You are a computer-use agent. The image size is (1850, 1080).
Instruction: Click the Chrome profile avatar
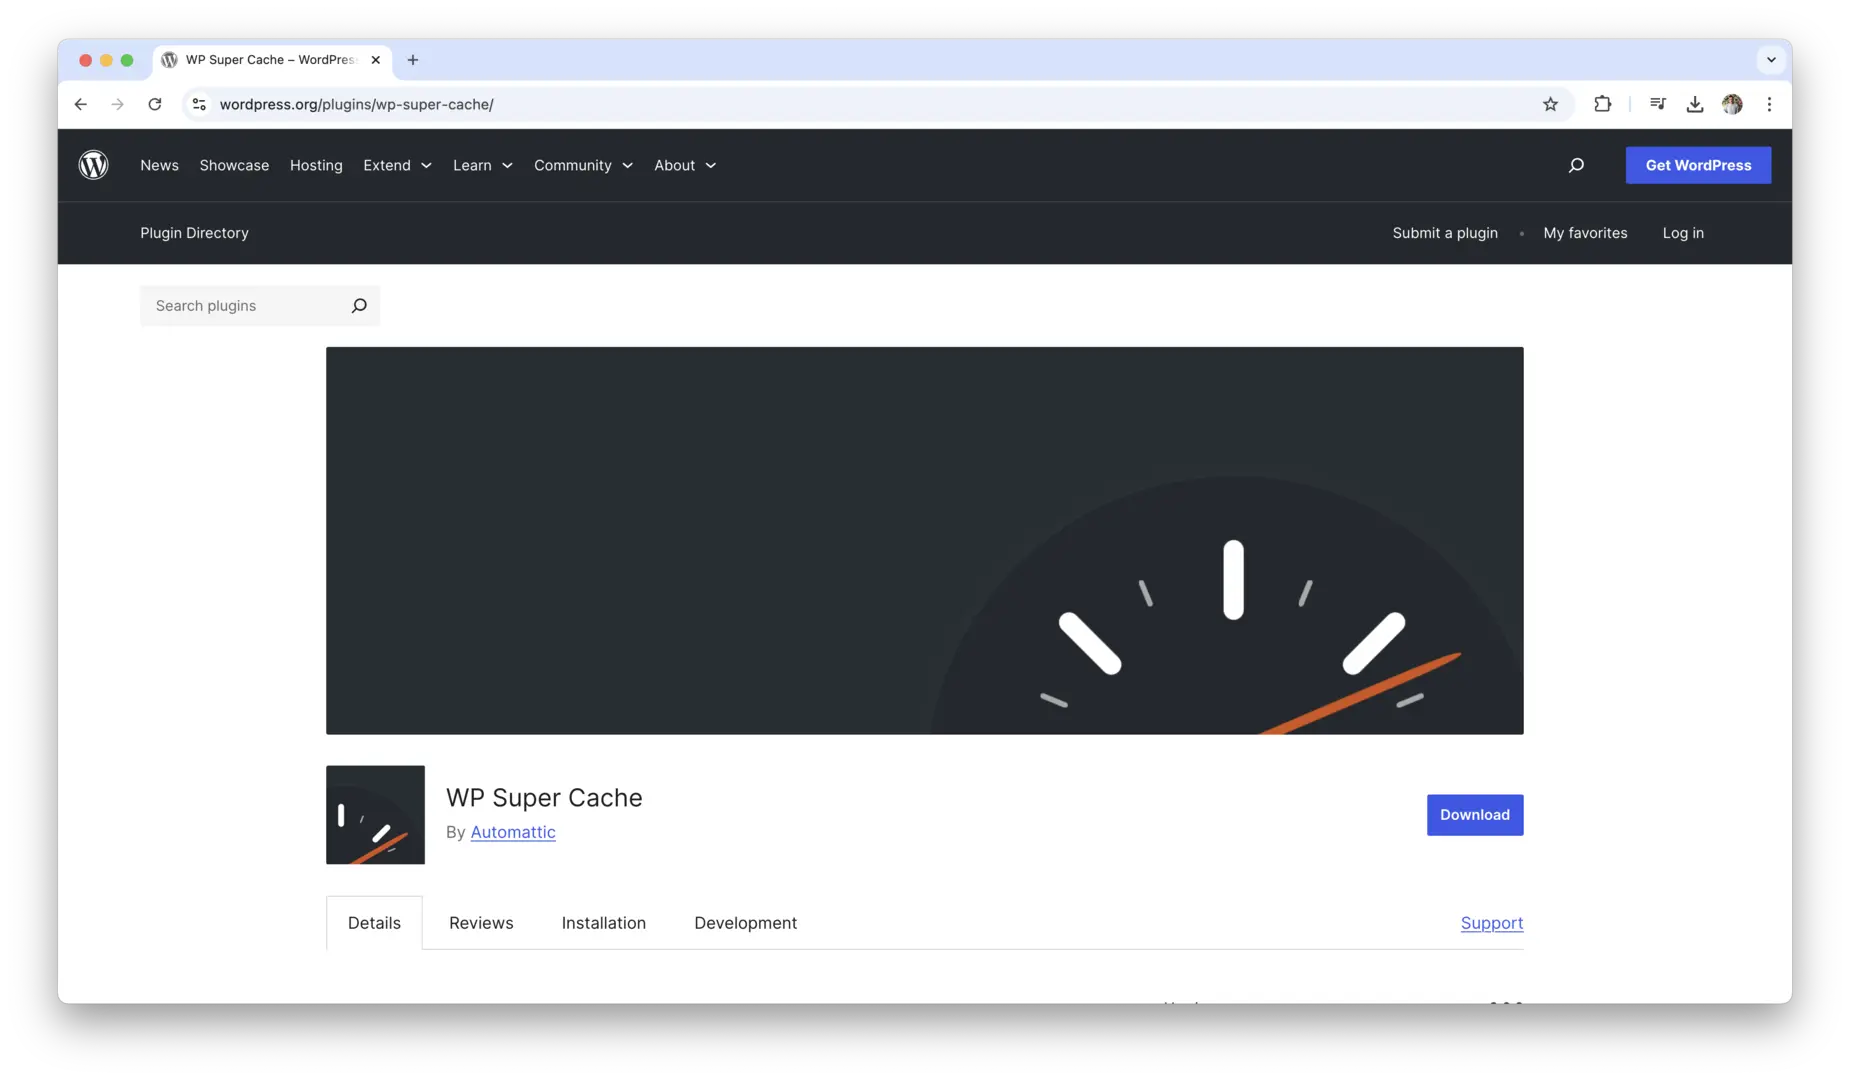(1733, 104)
